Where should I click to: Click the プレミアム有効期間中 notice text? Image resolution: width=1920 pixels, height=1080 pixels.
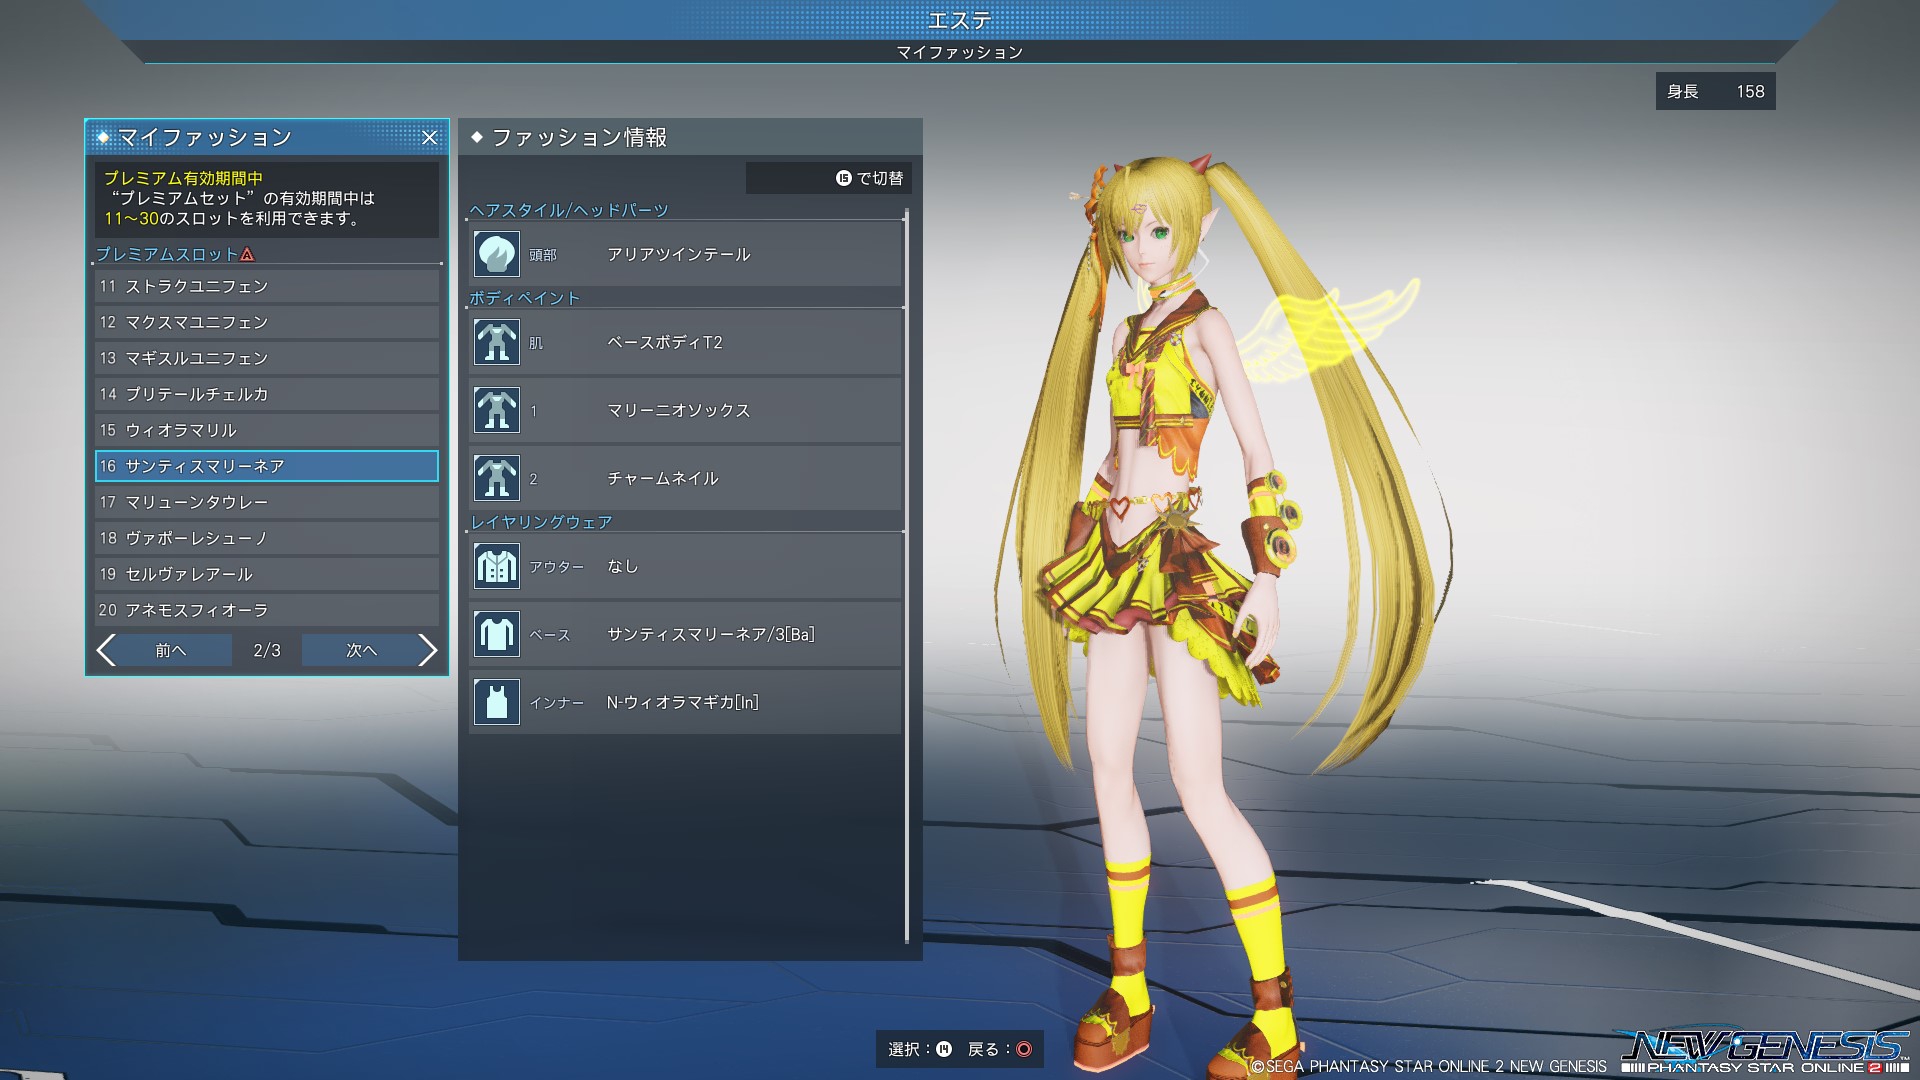tap(183, 178)
